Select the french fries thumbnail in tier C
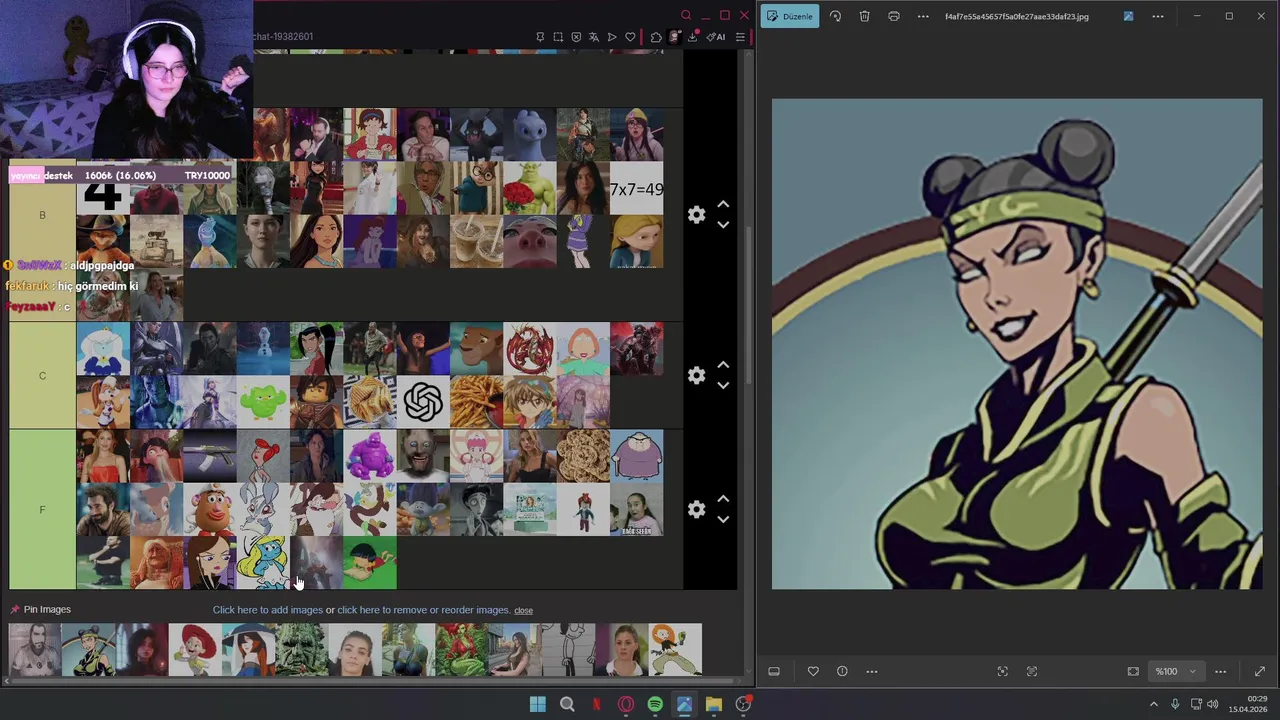This screenshot has width=1280, height=720. [476, 402]
